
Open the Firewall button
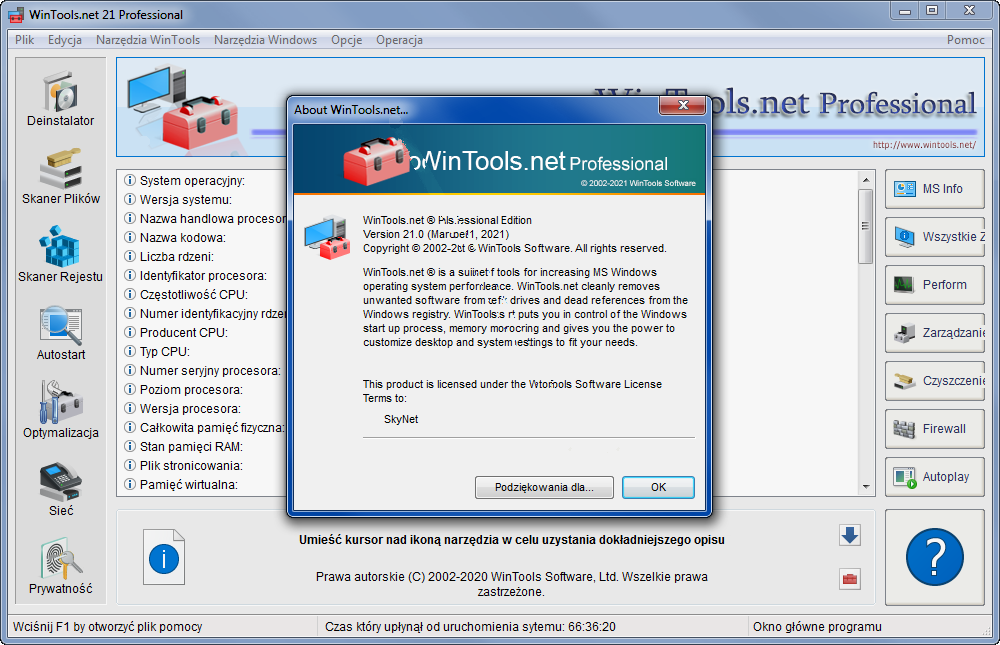pos(934,429)
